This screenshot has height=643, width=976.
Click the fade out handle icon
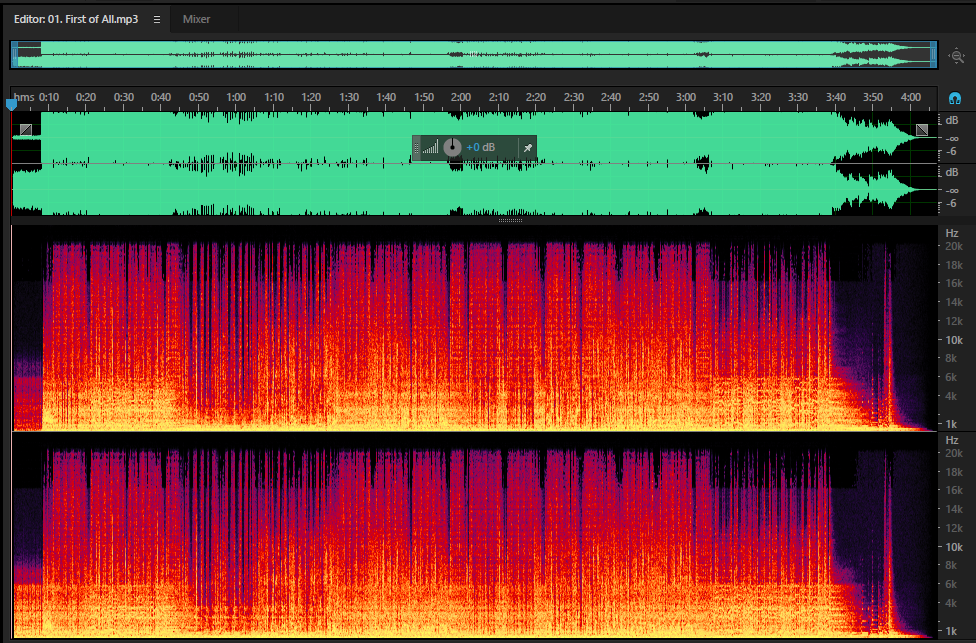tap(922, 129)
